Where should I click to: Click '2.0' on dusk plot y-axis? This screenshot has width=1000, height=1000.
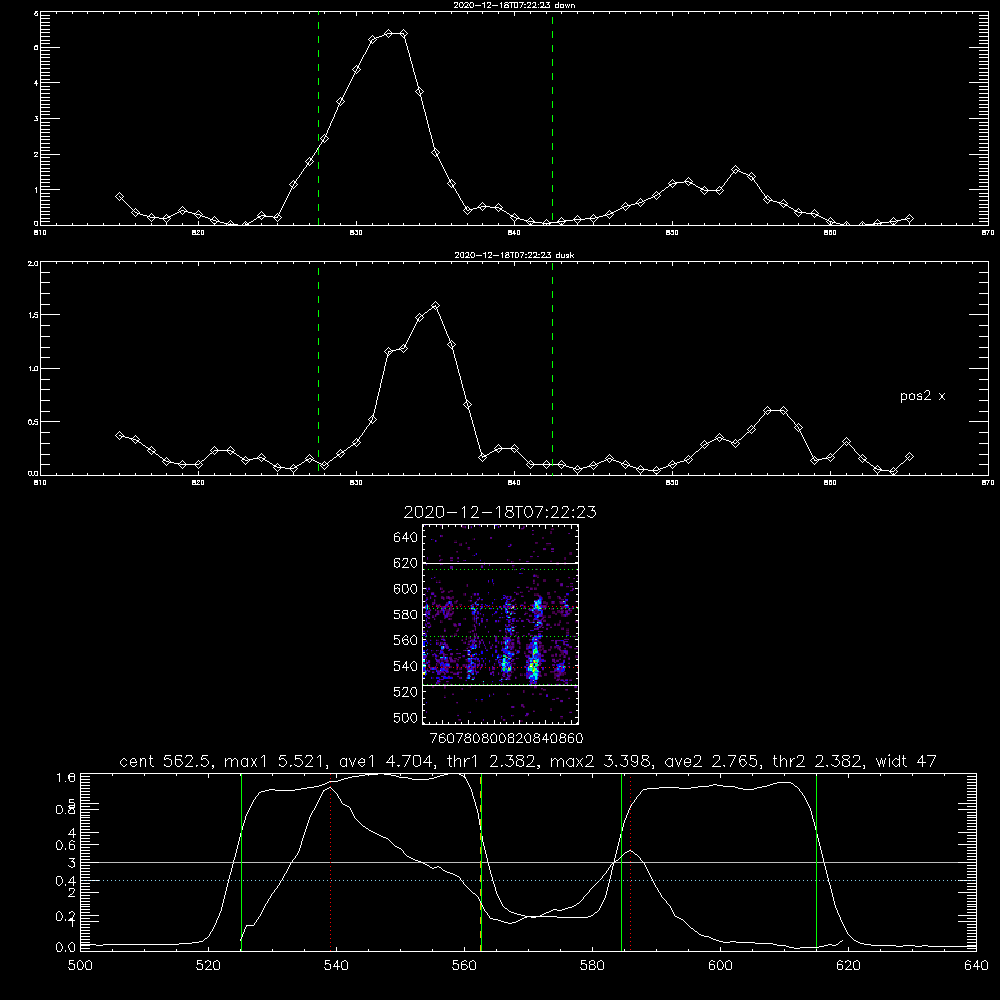click(x=34, y=263)
